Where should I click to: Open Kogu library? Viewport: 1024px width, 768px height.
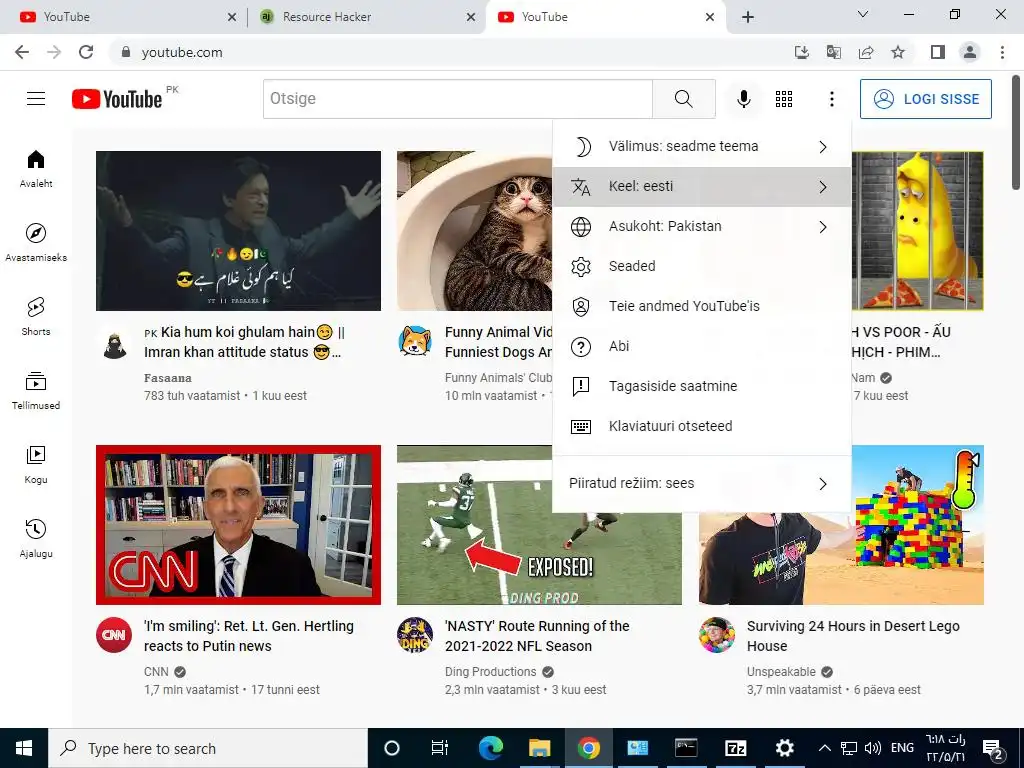[36, 464]
